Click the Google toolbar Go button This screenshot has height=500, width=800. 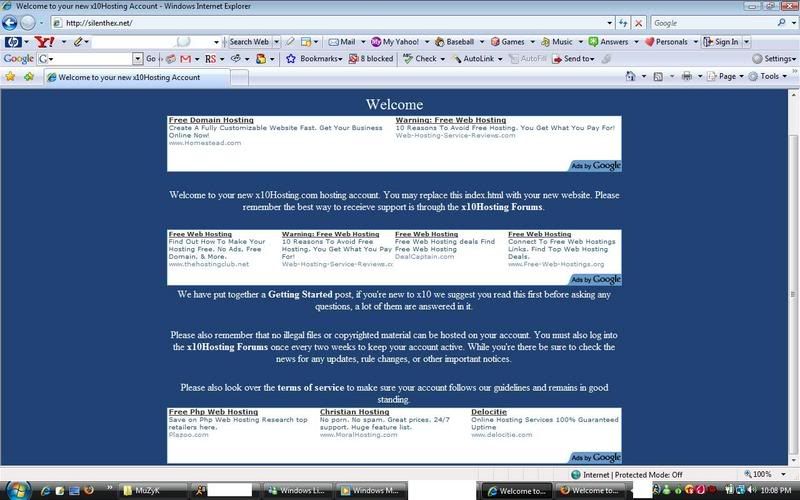click(x=151, y=59)
